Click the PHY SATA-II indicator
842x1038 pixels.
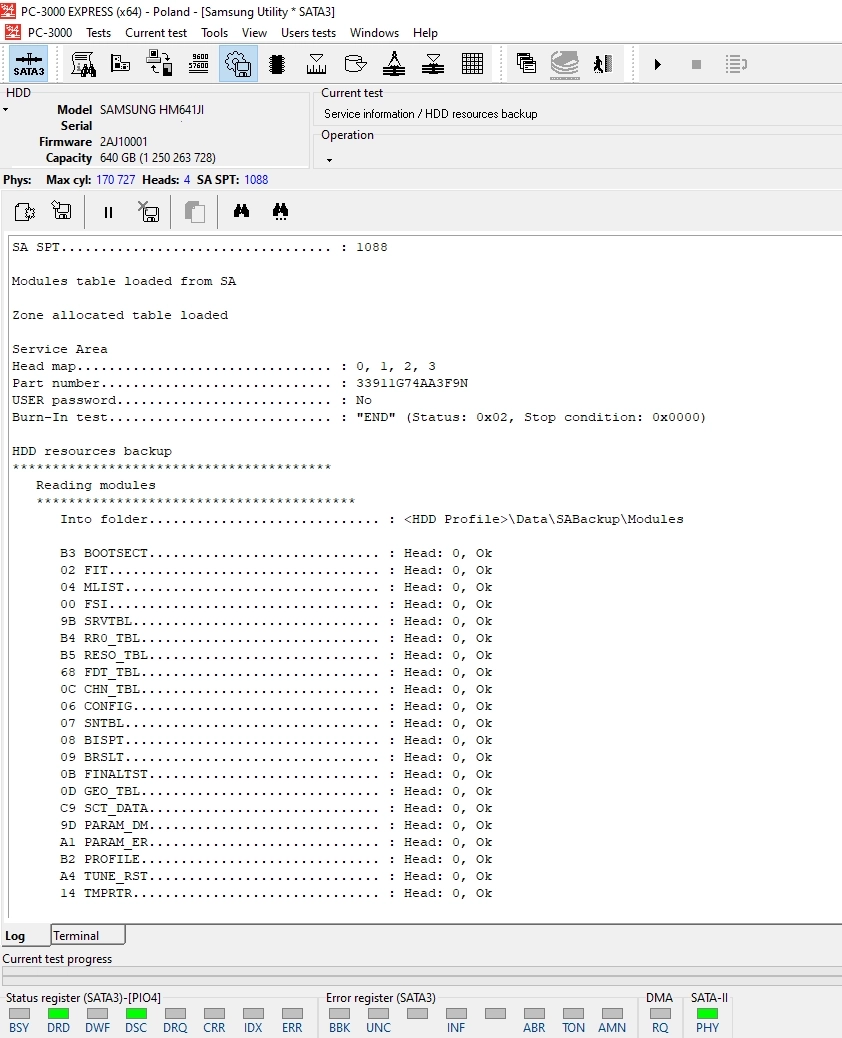click(x=707, y=1014)
